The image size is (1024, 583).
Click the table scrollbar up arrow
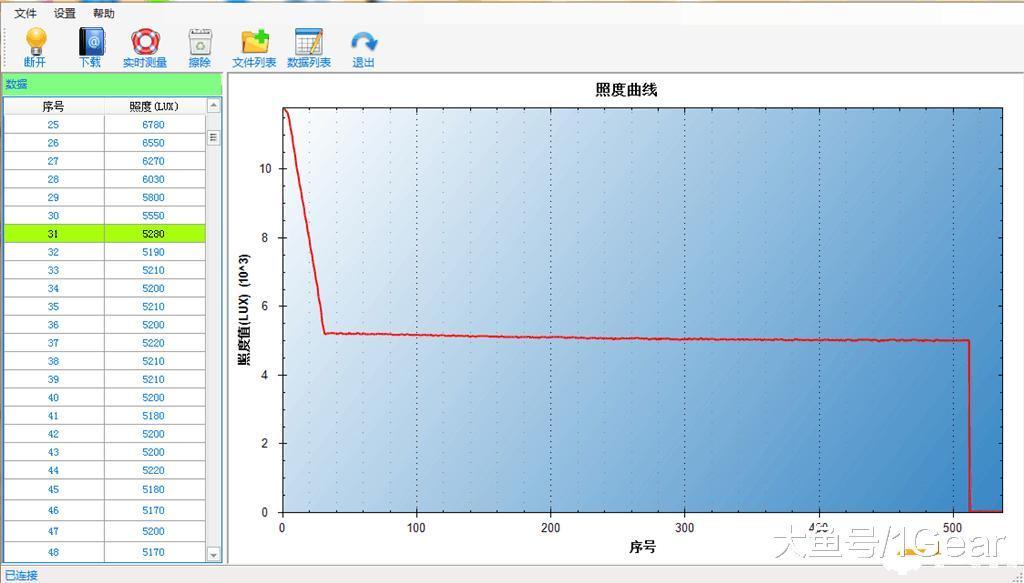click(212, 105)
